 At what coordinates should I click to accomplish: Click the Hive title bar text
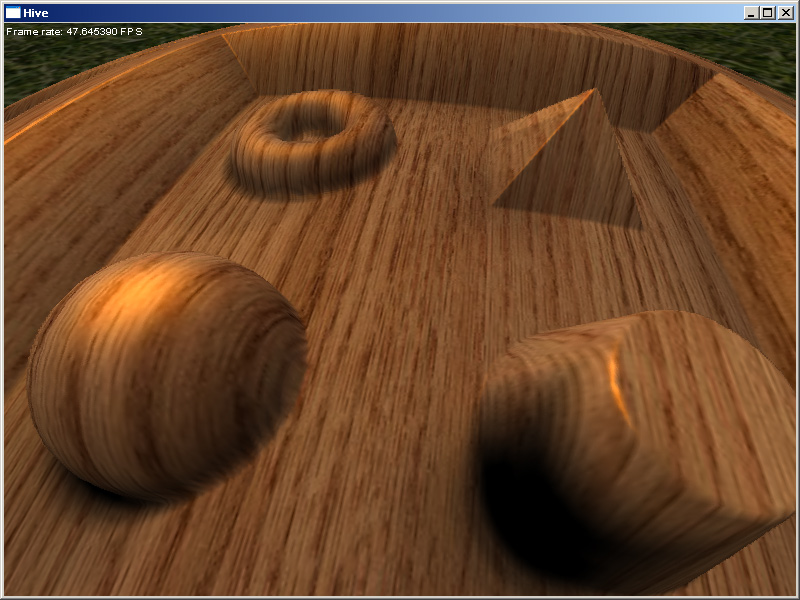click(x=36, y=13)
